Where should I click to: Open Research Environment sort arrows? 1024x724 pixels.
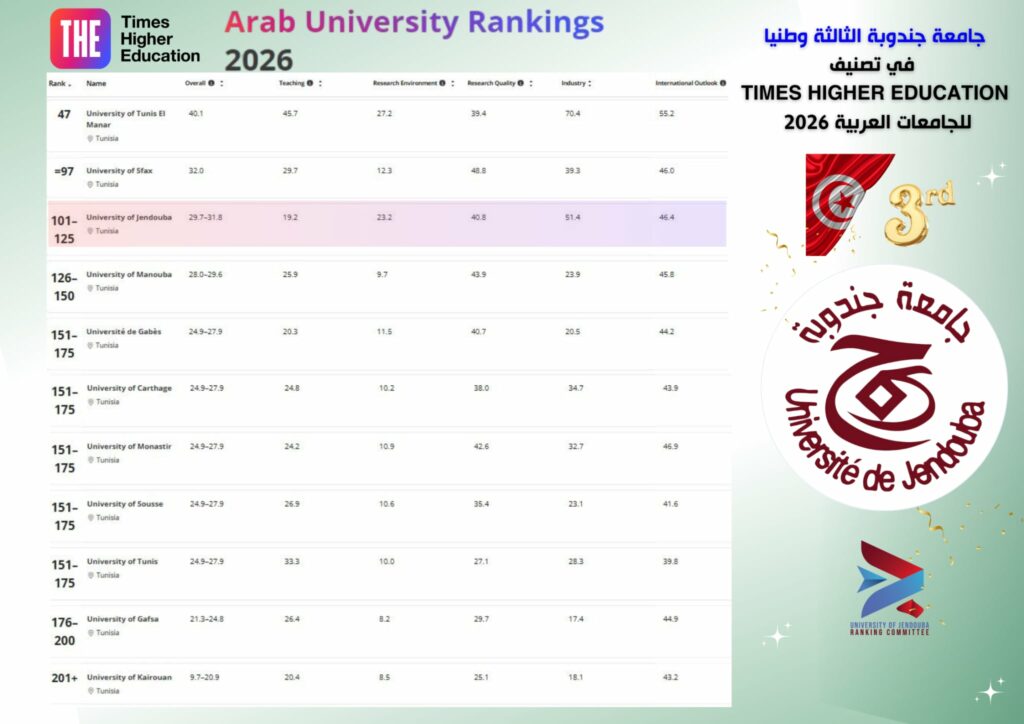pyautogui.click(x=453, y=84)
